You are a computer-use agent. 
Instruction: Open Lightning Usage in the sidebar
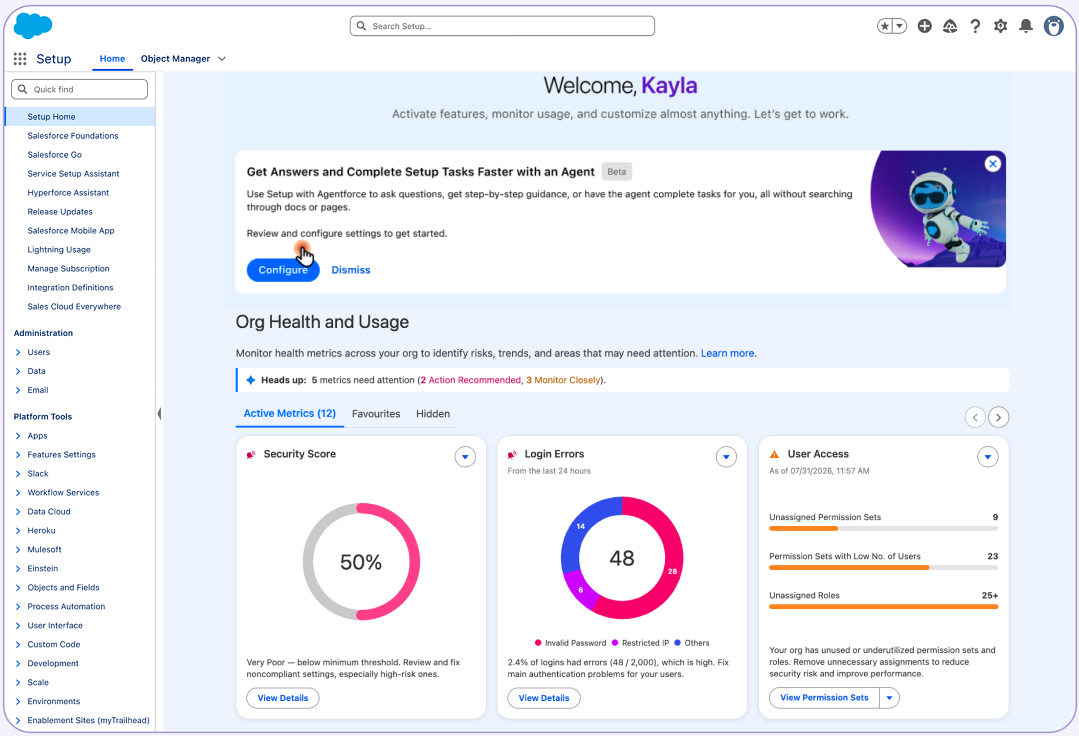[59, 250]
